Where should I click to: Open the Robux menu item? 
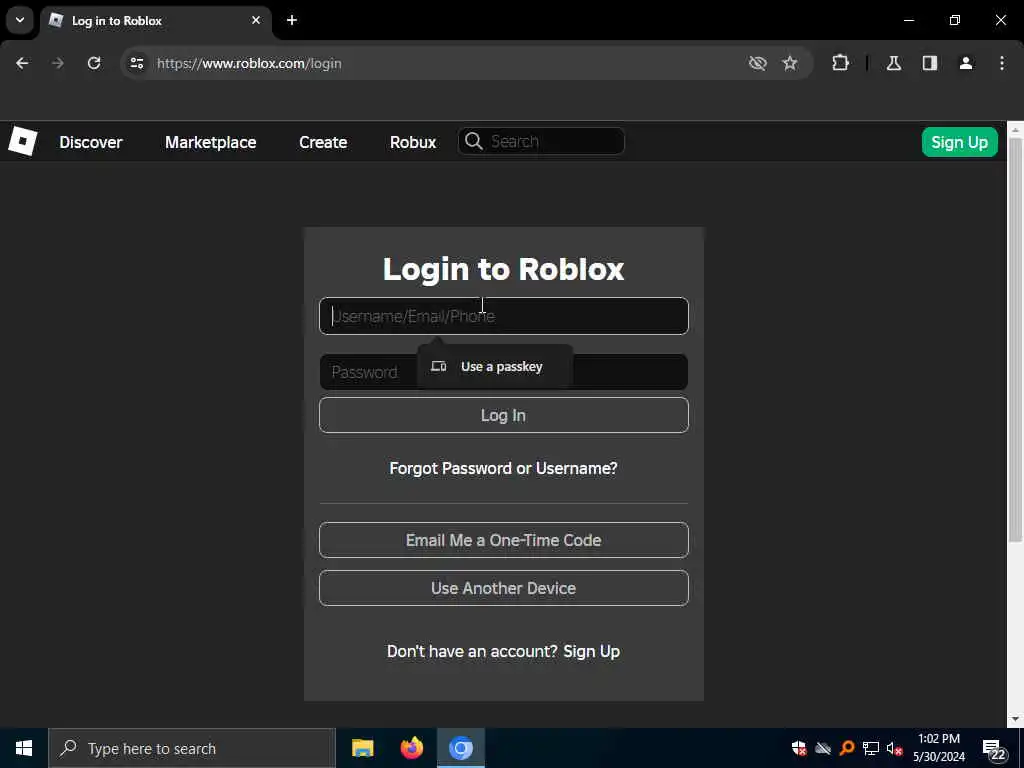click(413, 142)
